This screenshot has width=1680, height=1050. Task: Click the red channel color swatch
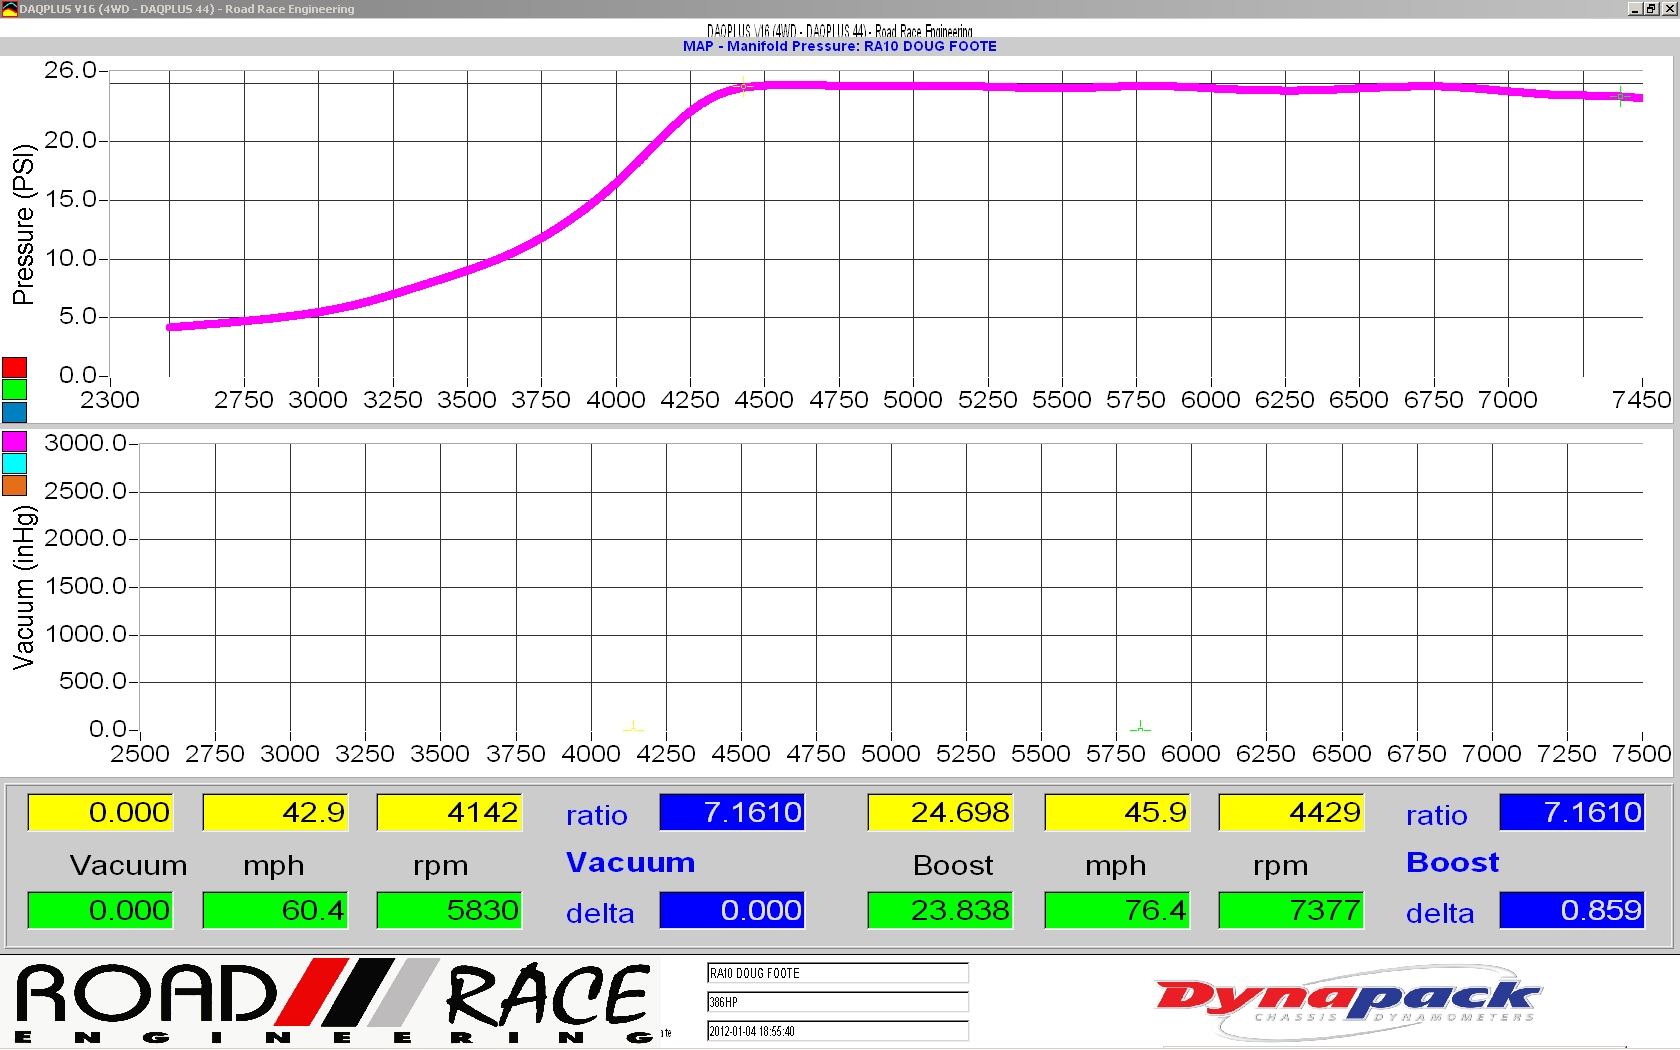pyautogui.click(x=14, y=367)
